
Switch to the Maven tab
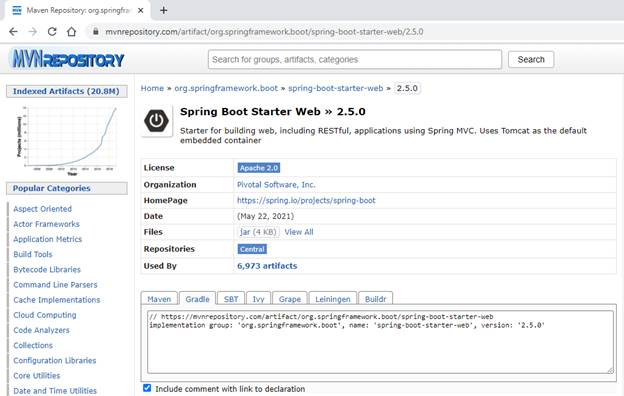[159, 299]
